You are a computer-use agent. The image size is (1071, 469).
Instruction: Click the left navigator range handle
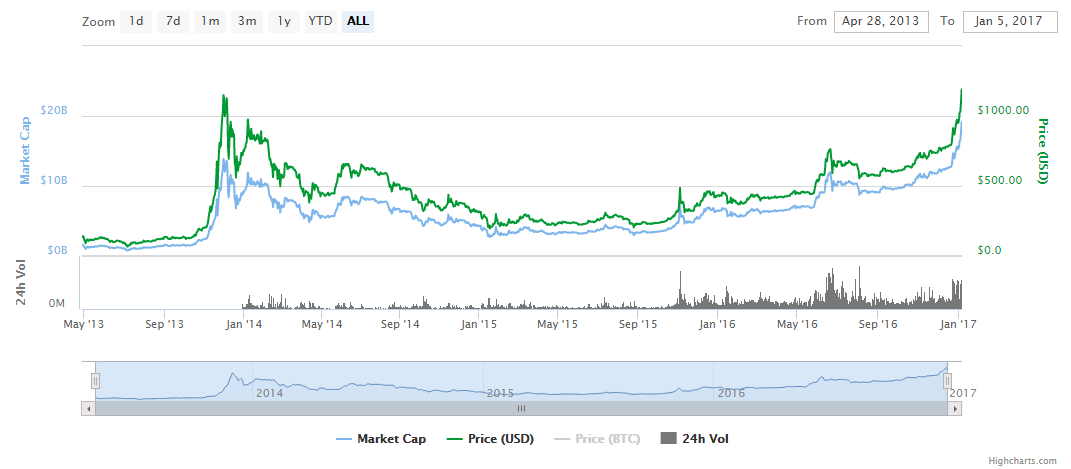[x=96, y=381]
